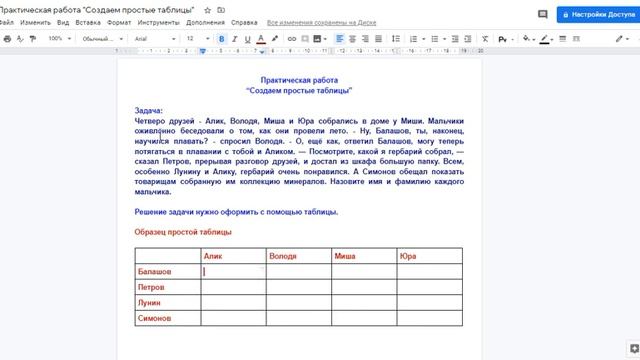Justify the text alignment
The width and height of the screenshot is (640, 360).
(x=378, y=39)
